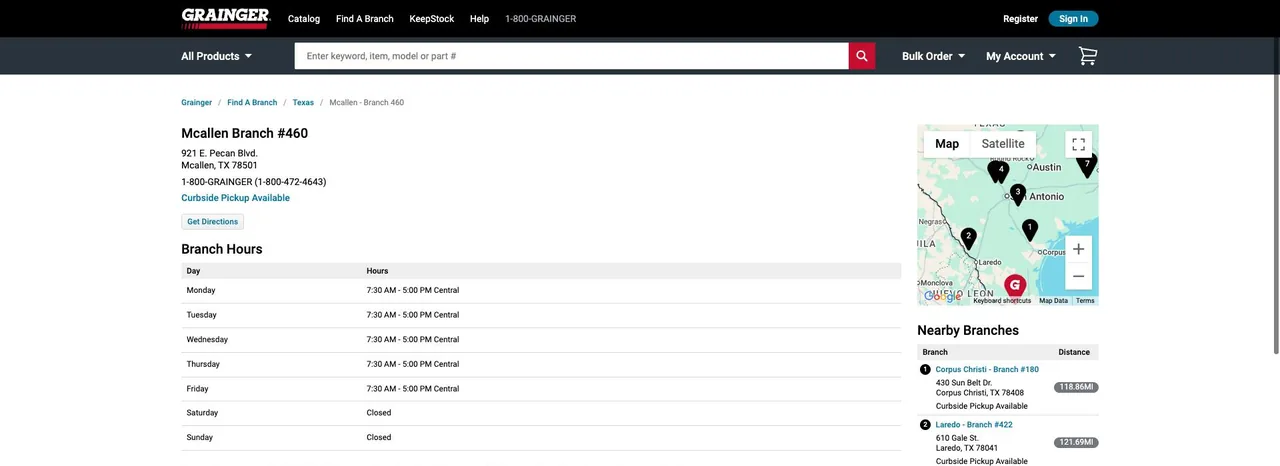Expand the All Products dropdown
Viewport: 1280px width, 466px height.
pos(216,56)
